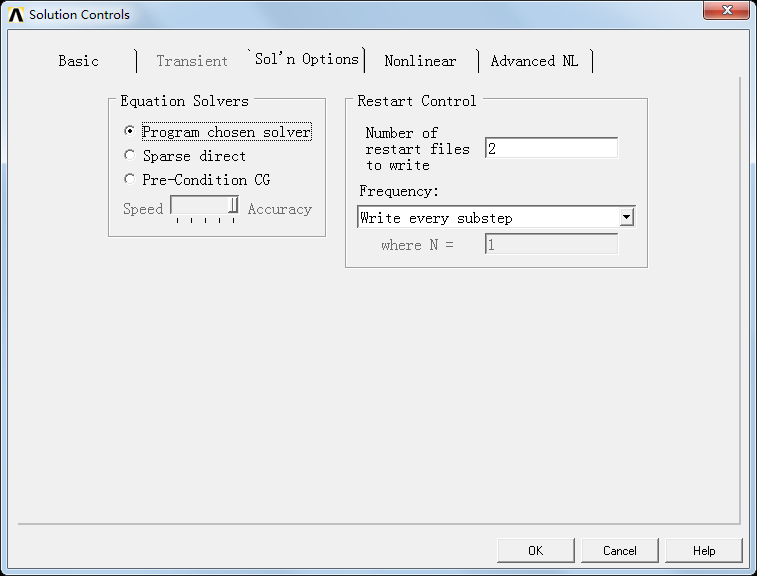This screenshot has height=576, width=757.
Task: Close the Solution Controls dialog
Action: pos(726,12)
